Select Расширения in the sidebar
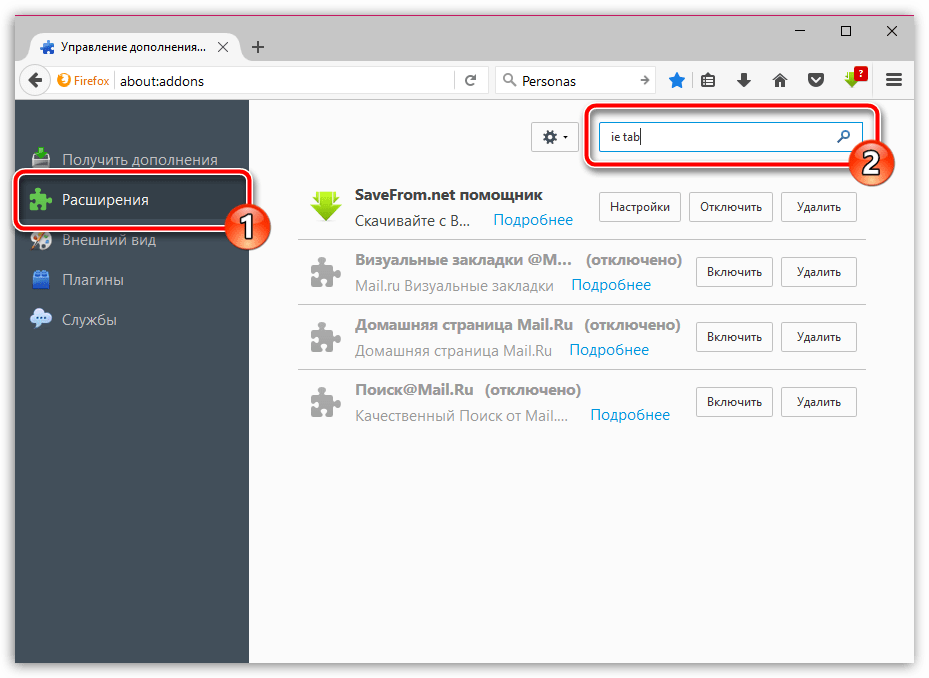This screenshot has width=929, height=678. tap(132, 200)
